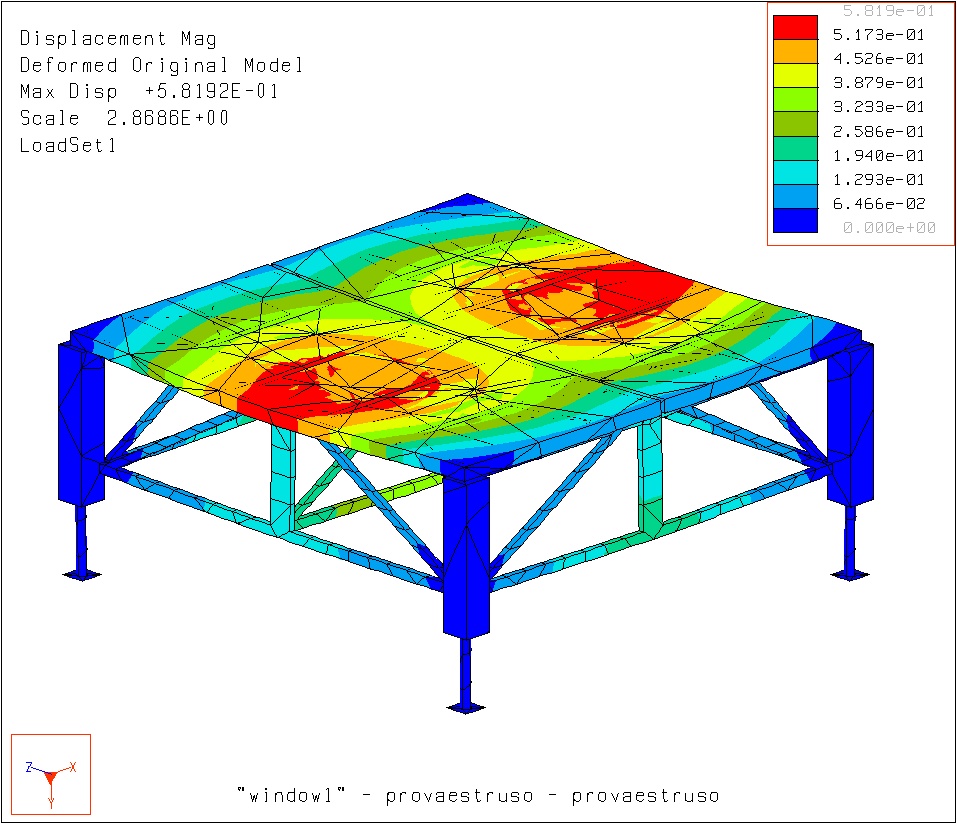The width and height of the screenshot is (957, 824).
Task: Select the right corner column of the frame
Action: pos(850,425)
